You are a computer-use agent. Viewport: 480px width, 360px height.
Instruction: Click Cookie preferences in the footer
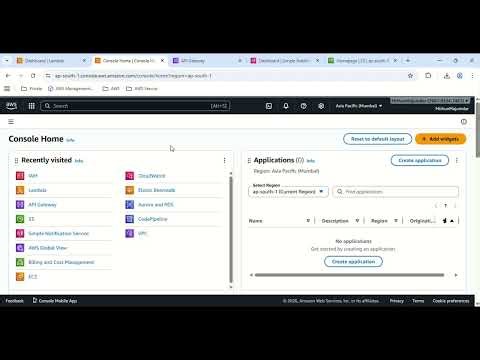pyautogui.click(x=451, y=301)
